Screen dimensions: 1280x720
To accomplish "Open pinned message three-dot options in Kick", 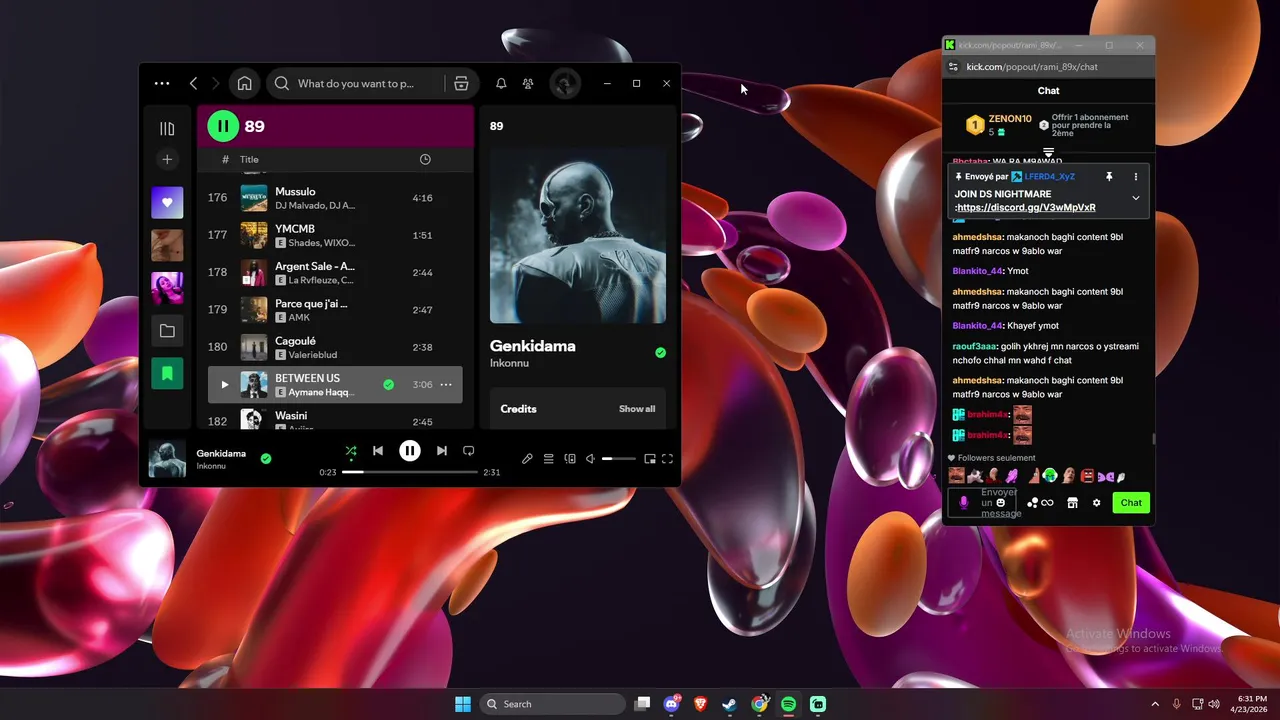I will point(1135,176).
